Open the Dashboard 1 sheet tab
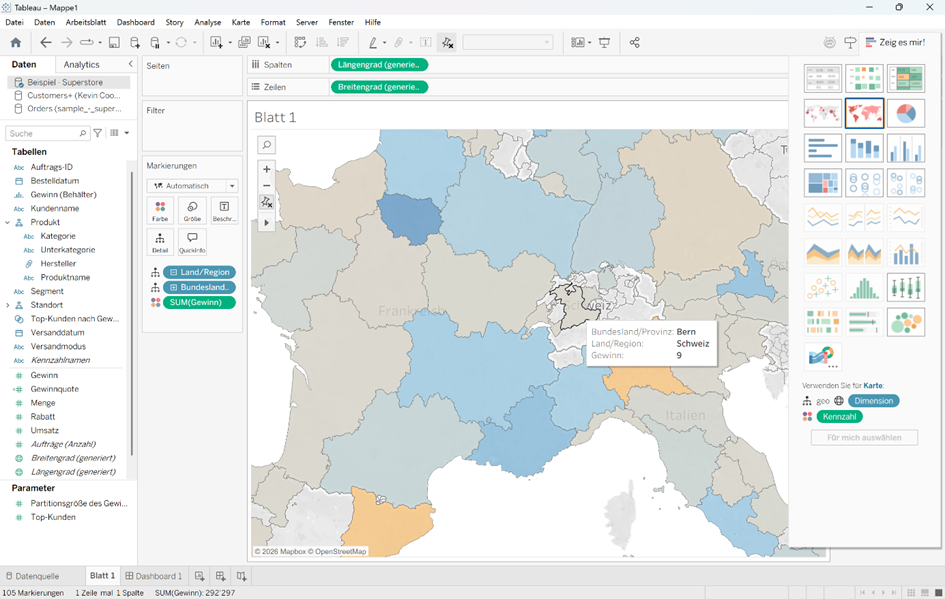 pos(153,576)
